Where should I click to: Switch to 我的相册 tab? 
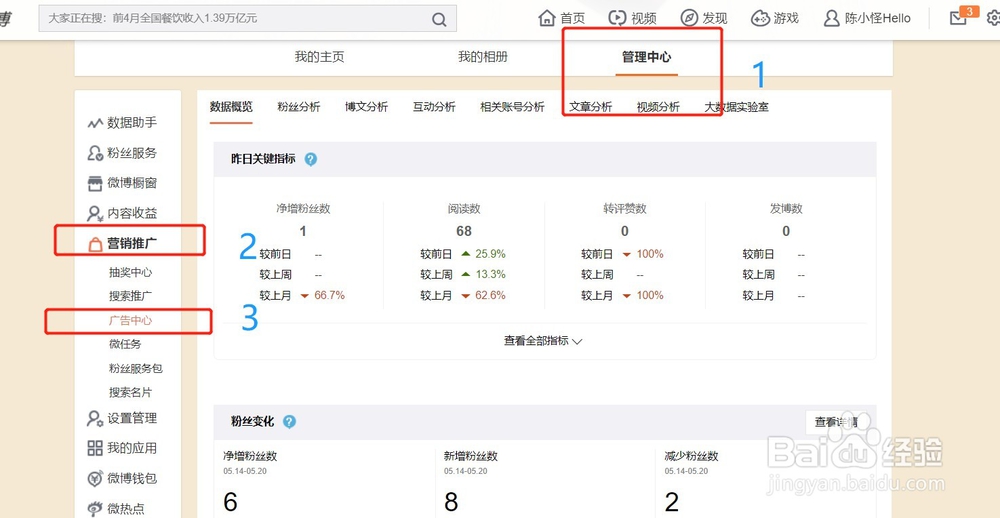point(483,57)
